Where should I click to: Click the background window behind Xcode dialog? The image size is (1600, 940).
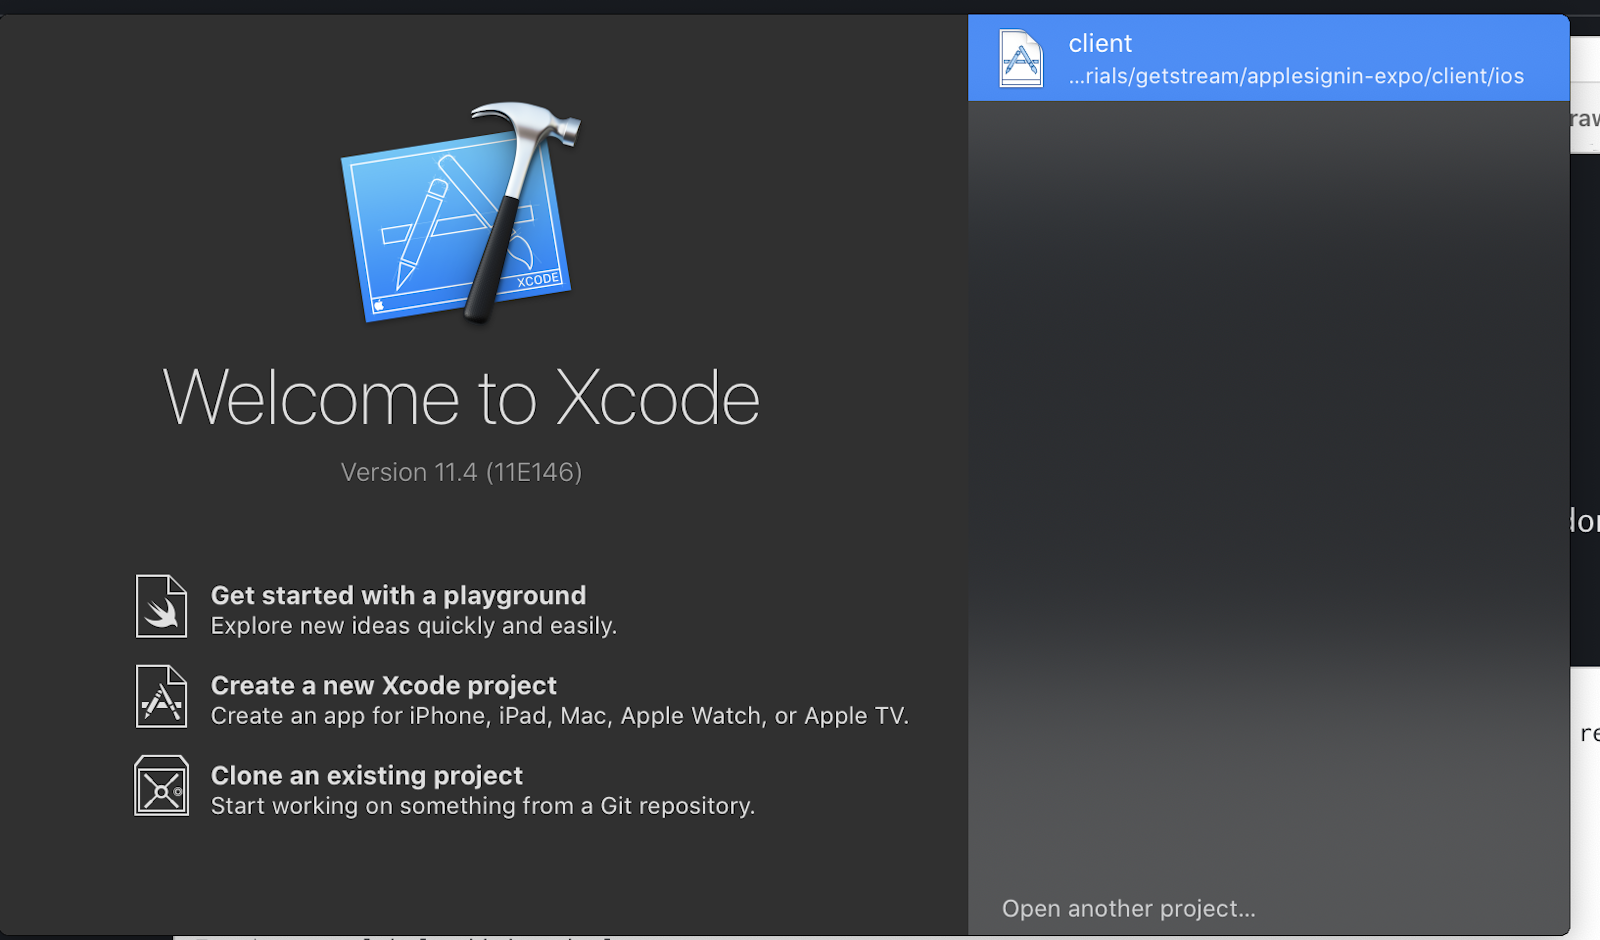tap(1585, 400)
